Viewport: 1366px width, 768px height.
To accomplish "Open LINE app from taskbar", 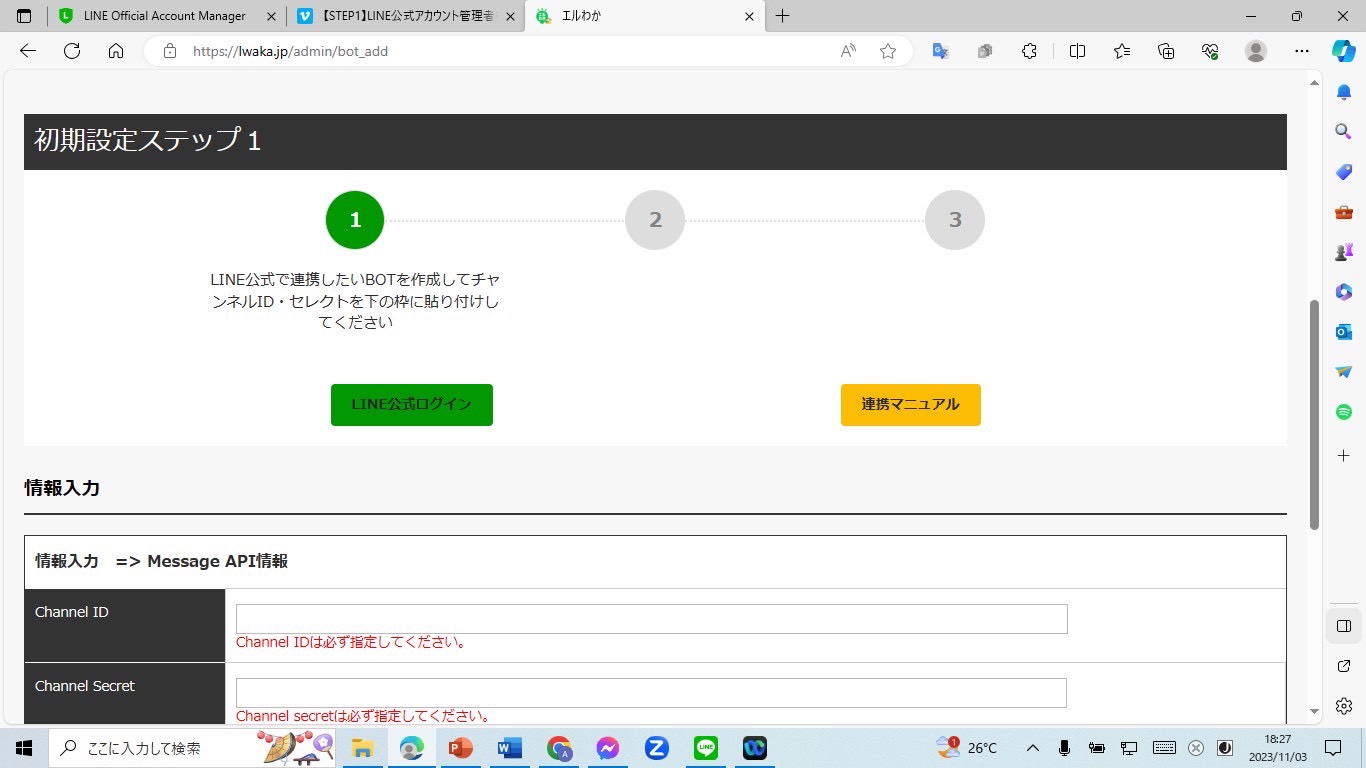I will click(x=706, y=748).
